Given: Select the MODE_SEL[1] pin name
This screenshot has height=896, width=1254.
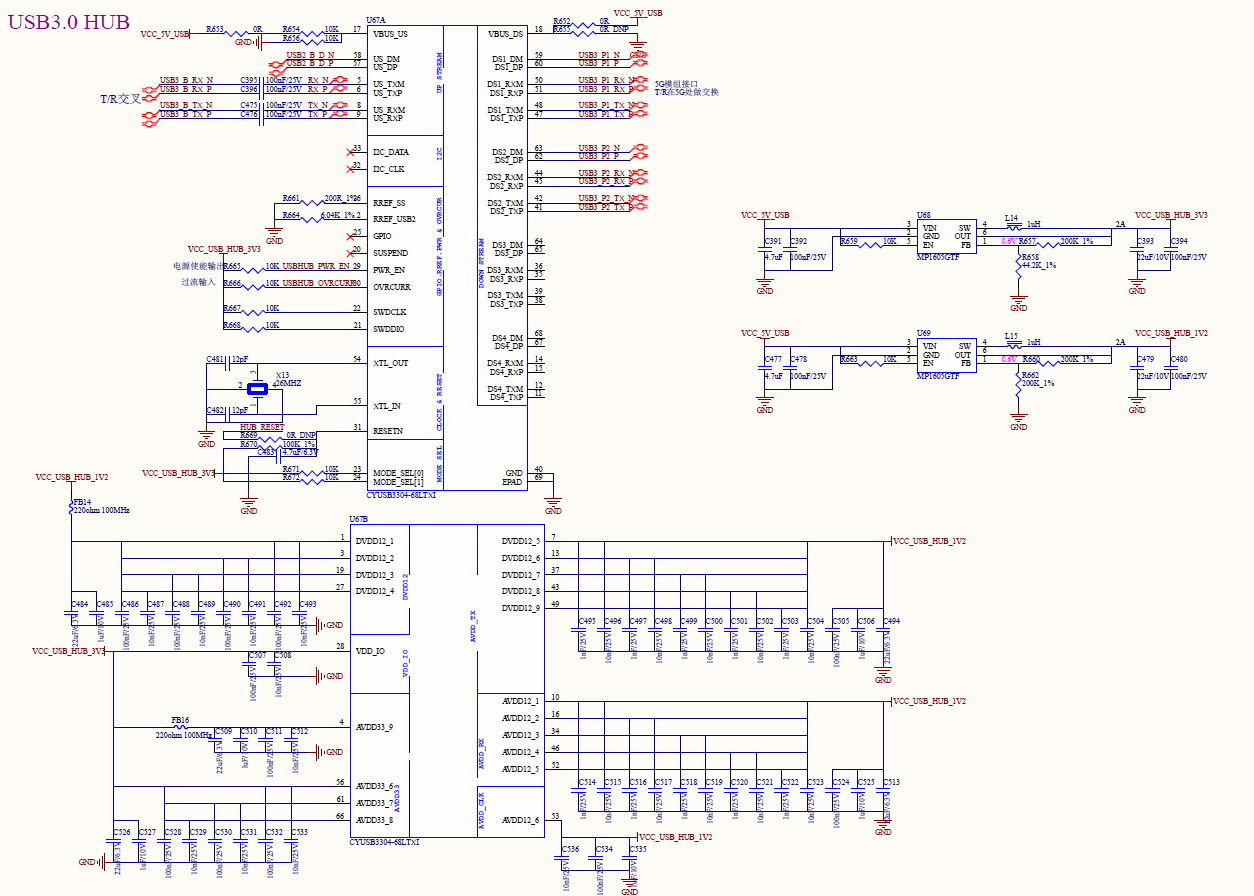Looking at the screenshot, I should click(x=398, y=482).
